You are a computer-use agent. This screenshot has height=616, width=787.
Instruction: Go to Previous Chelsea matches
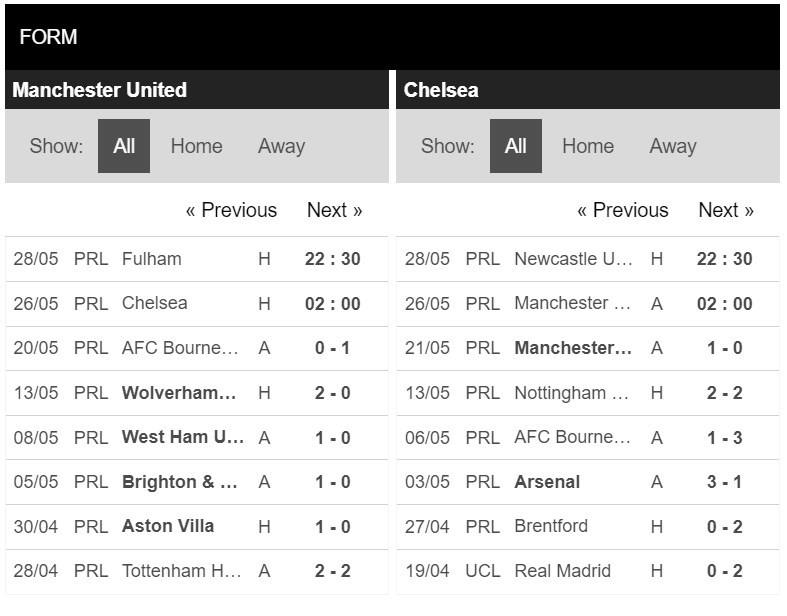coord(623,210)
